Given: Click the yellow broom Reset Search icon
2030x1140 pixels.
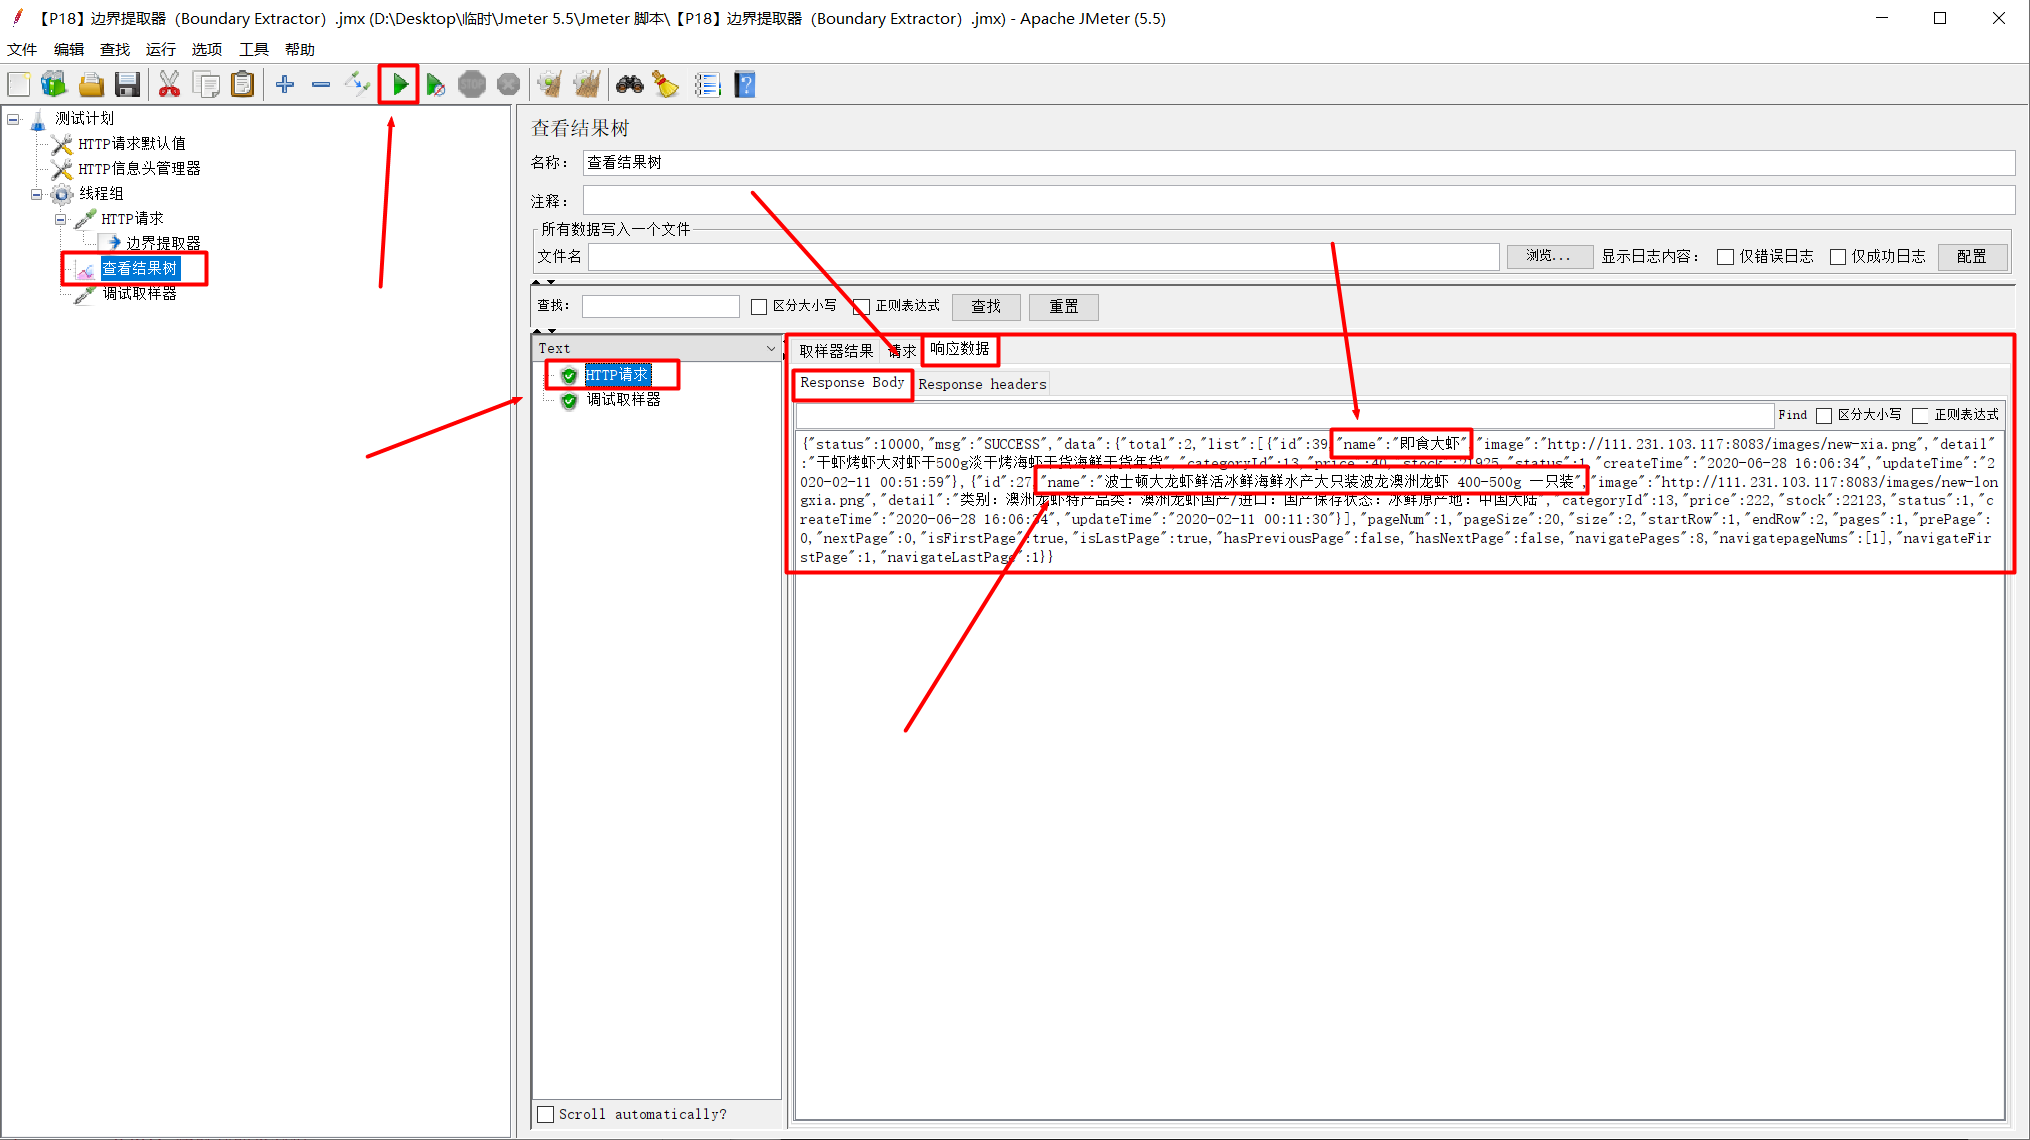Looking at the screenshot, I should [666, 85].
